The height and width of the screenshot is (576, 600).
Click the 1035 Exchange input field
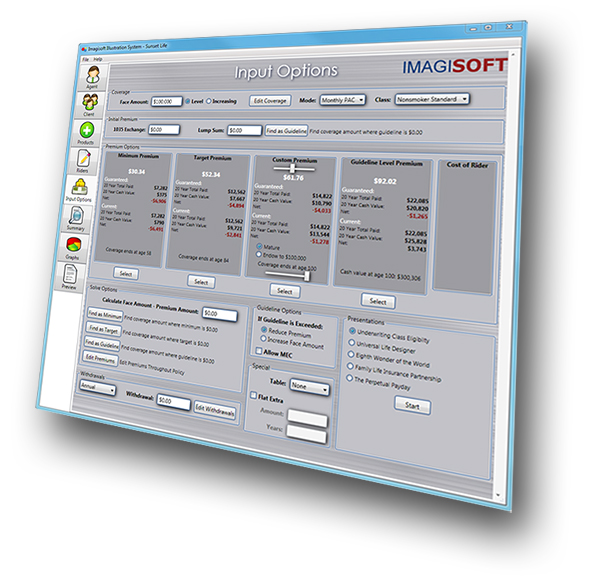coord(164,130)
